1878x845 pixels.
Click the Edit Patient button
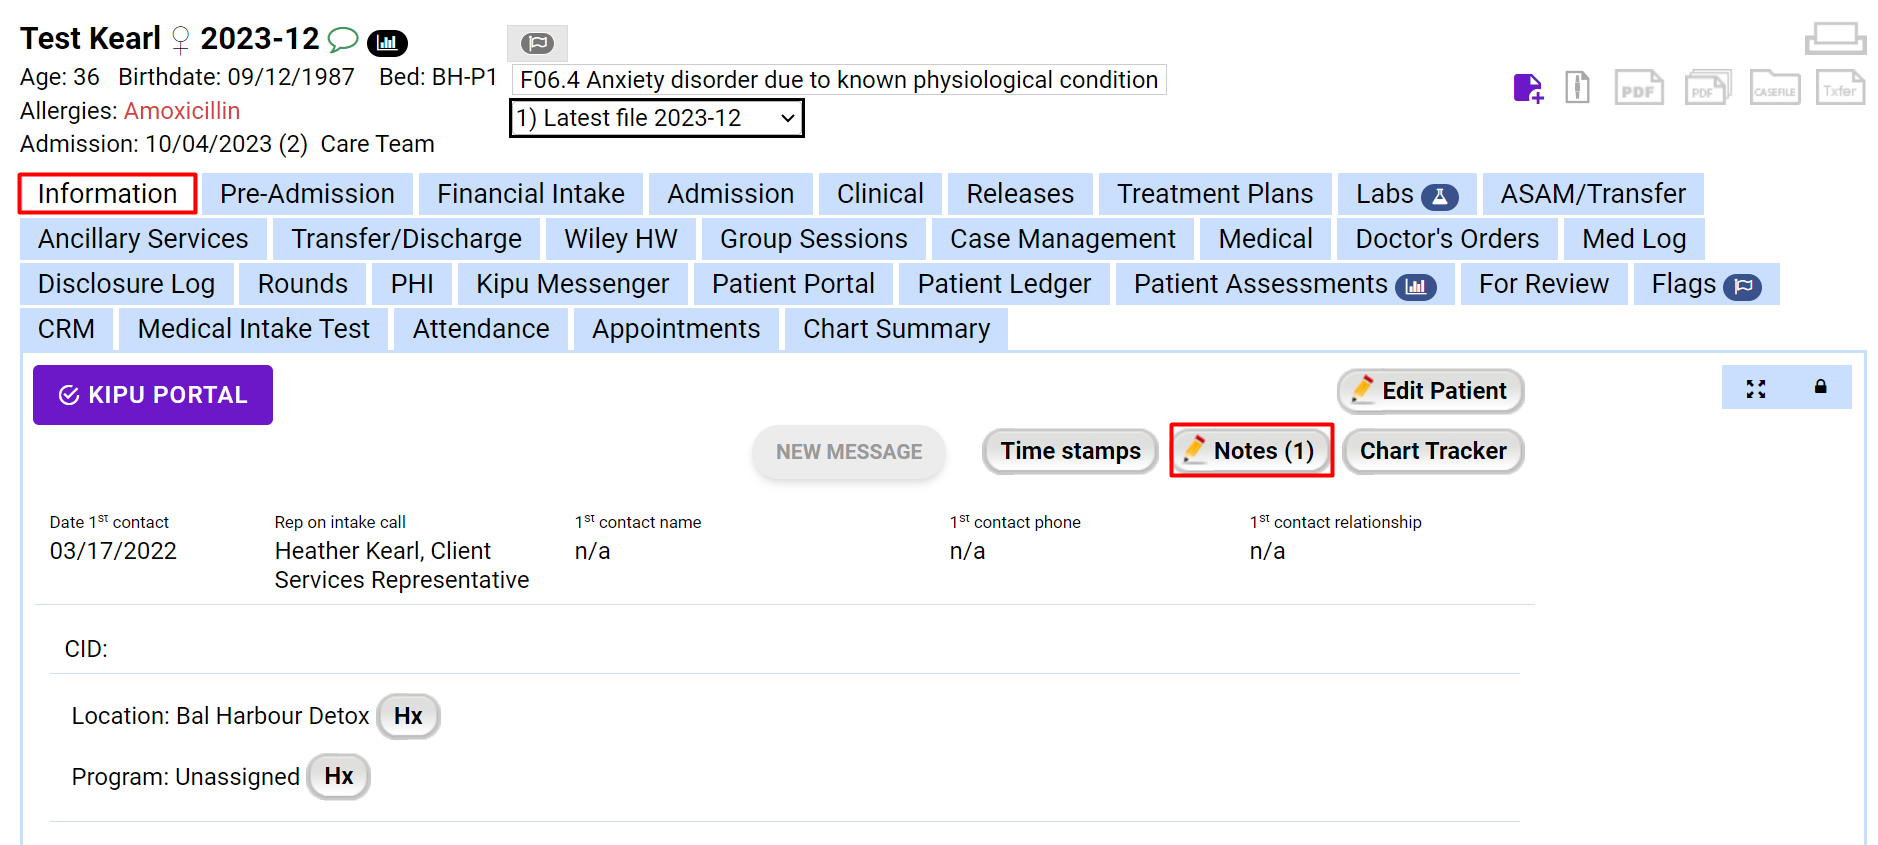pyautogui.click(x=1430, y=391)
